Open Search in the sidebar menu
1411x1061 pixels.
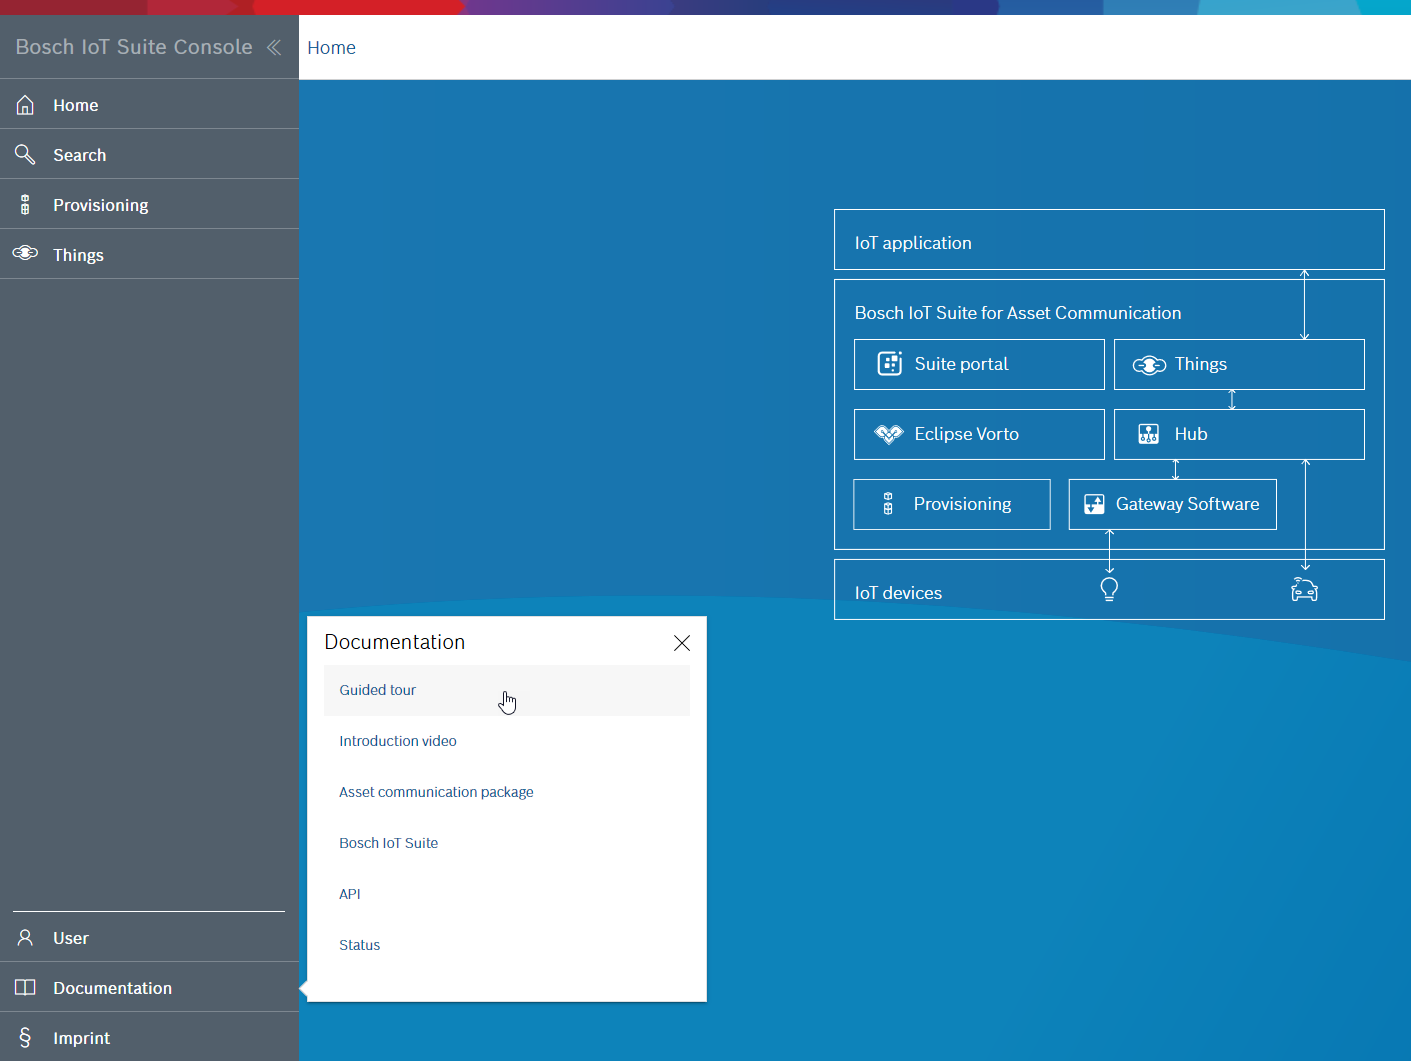(150, 155)
